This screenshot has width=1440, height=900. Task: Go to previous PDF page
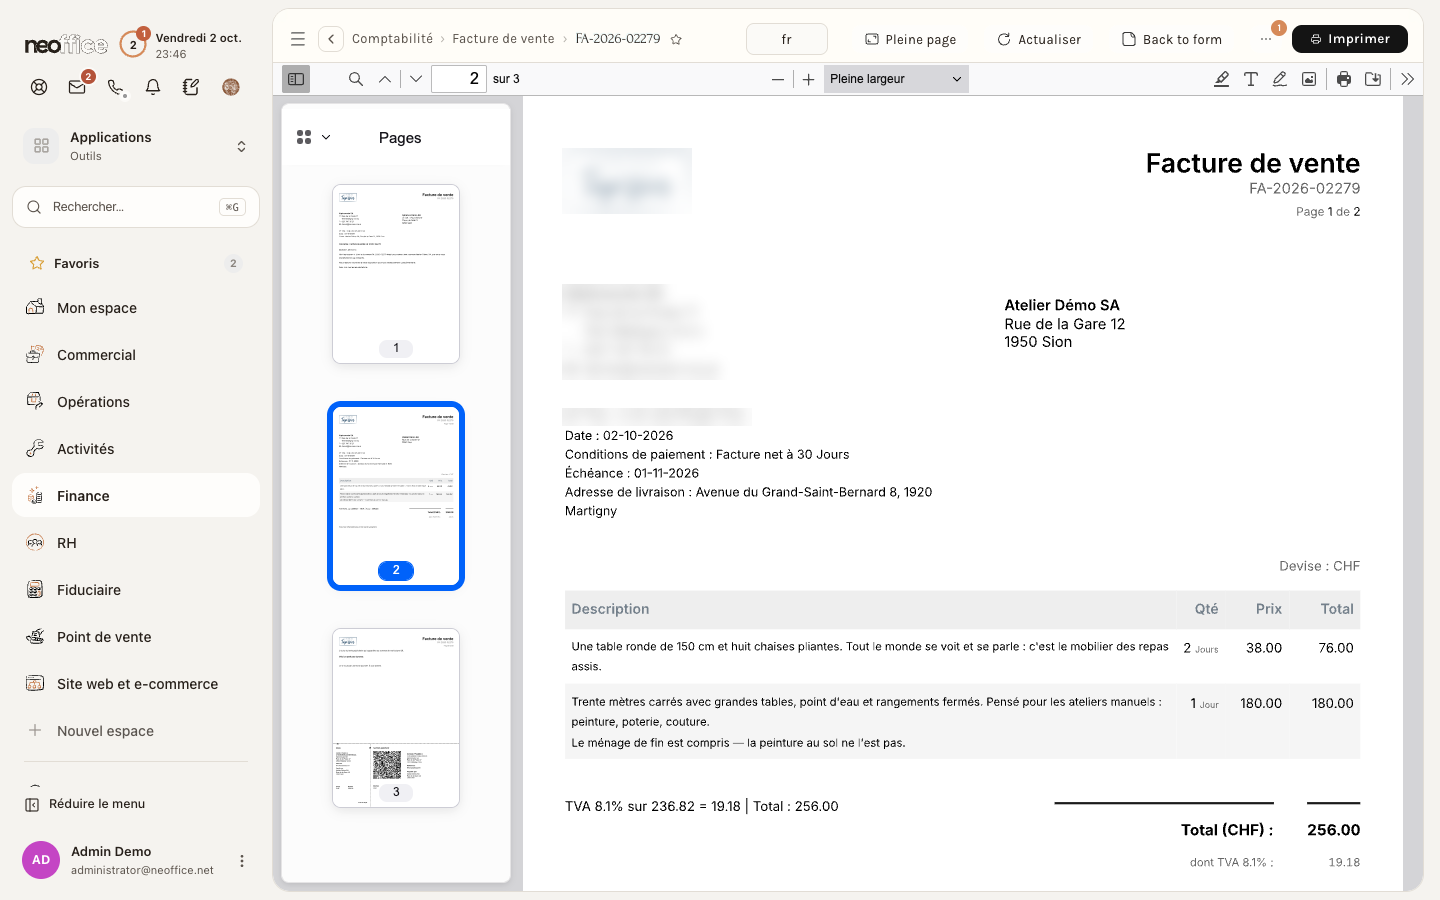click(x=385, y=79)
